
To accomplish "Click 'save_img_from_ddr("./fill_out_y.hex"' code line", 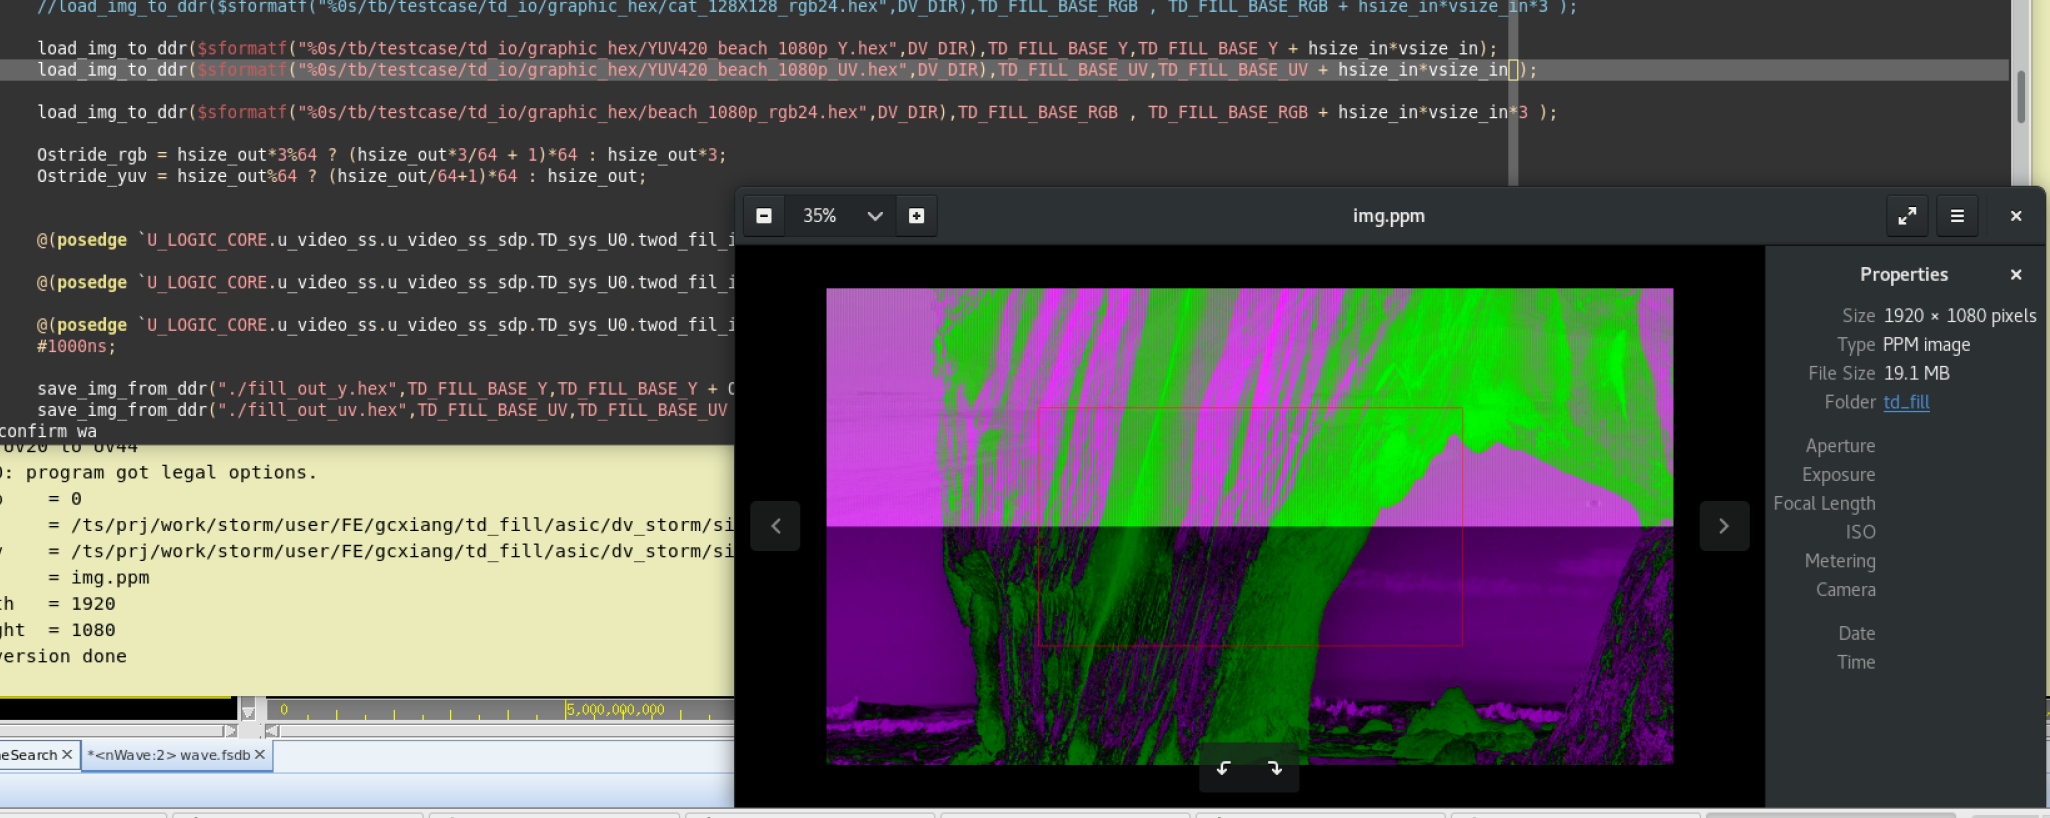I will (x=386, y=389).
